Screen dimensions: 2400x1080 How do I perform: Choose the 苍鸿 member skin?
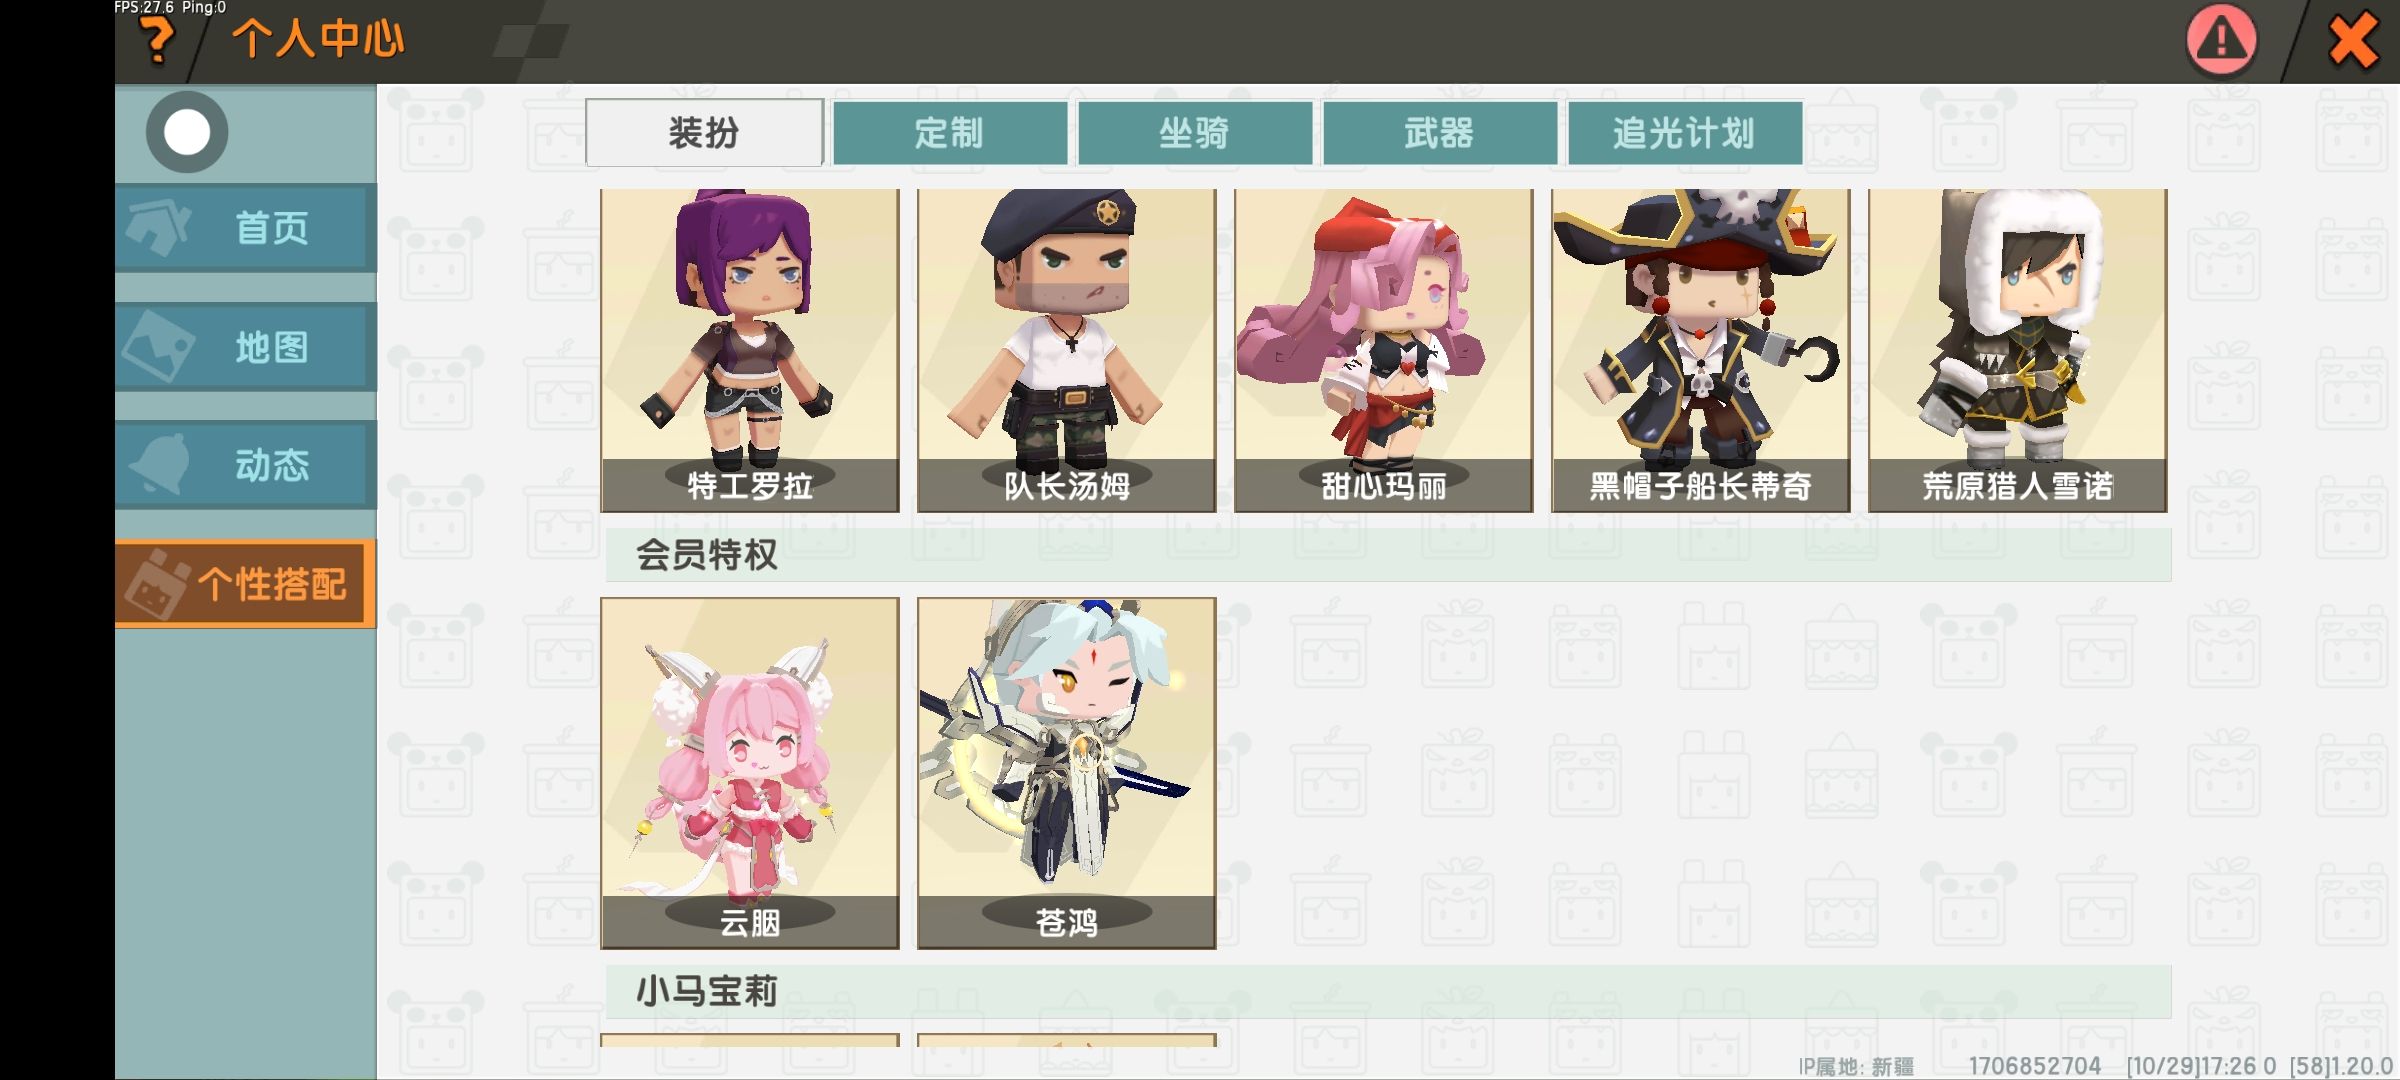1067,773
